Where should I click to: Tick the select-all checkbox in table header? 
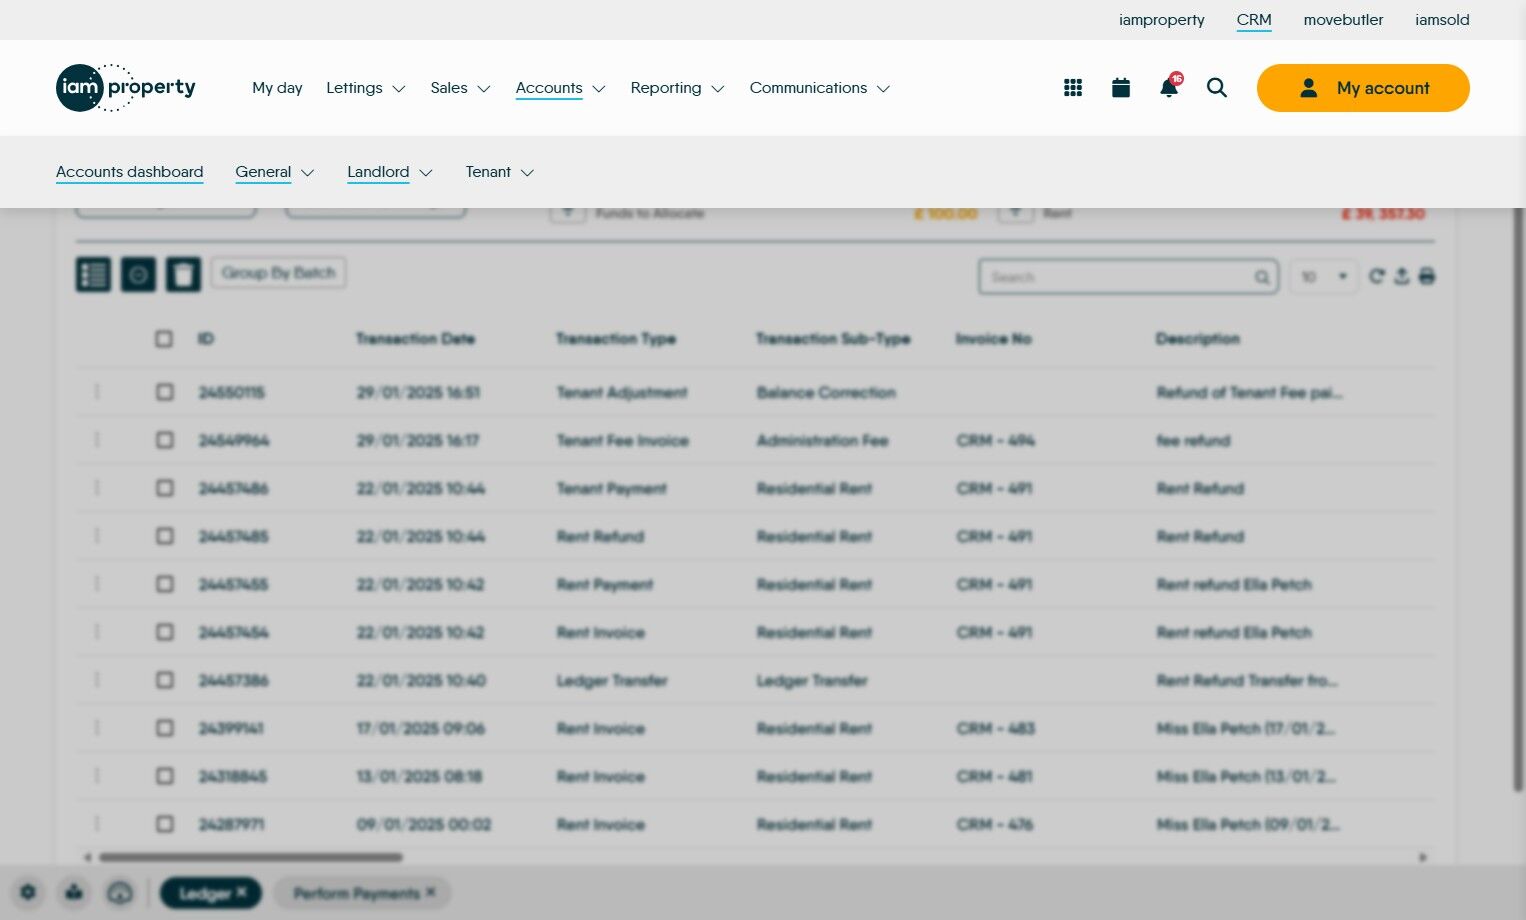tap(164, 339)
